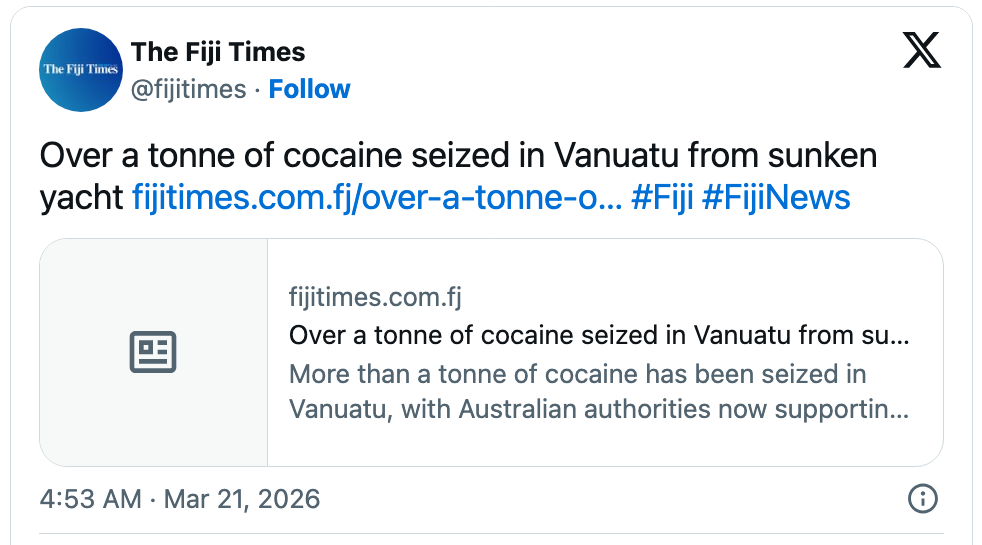Open the link card headline text
The height and width of the screenshot is (545, 982).
[598, 334]
